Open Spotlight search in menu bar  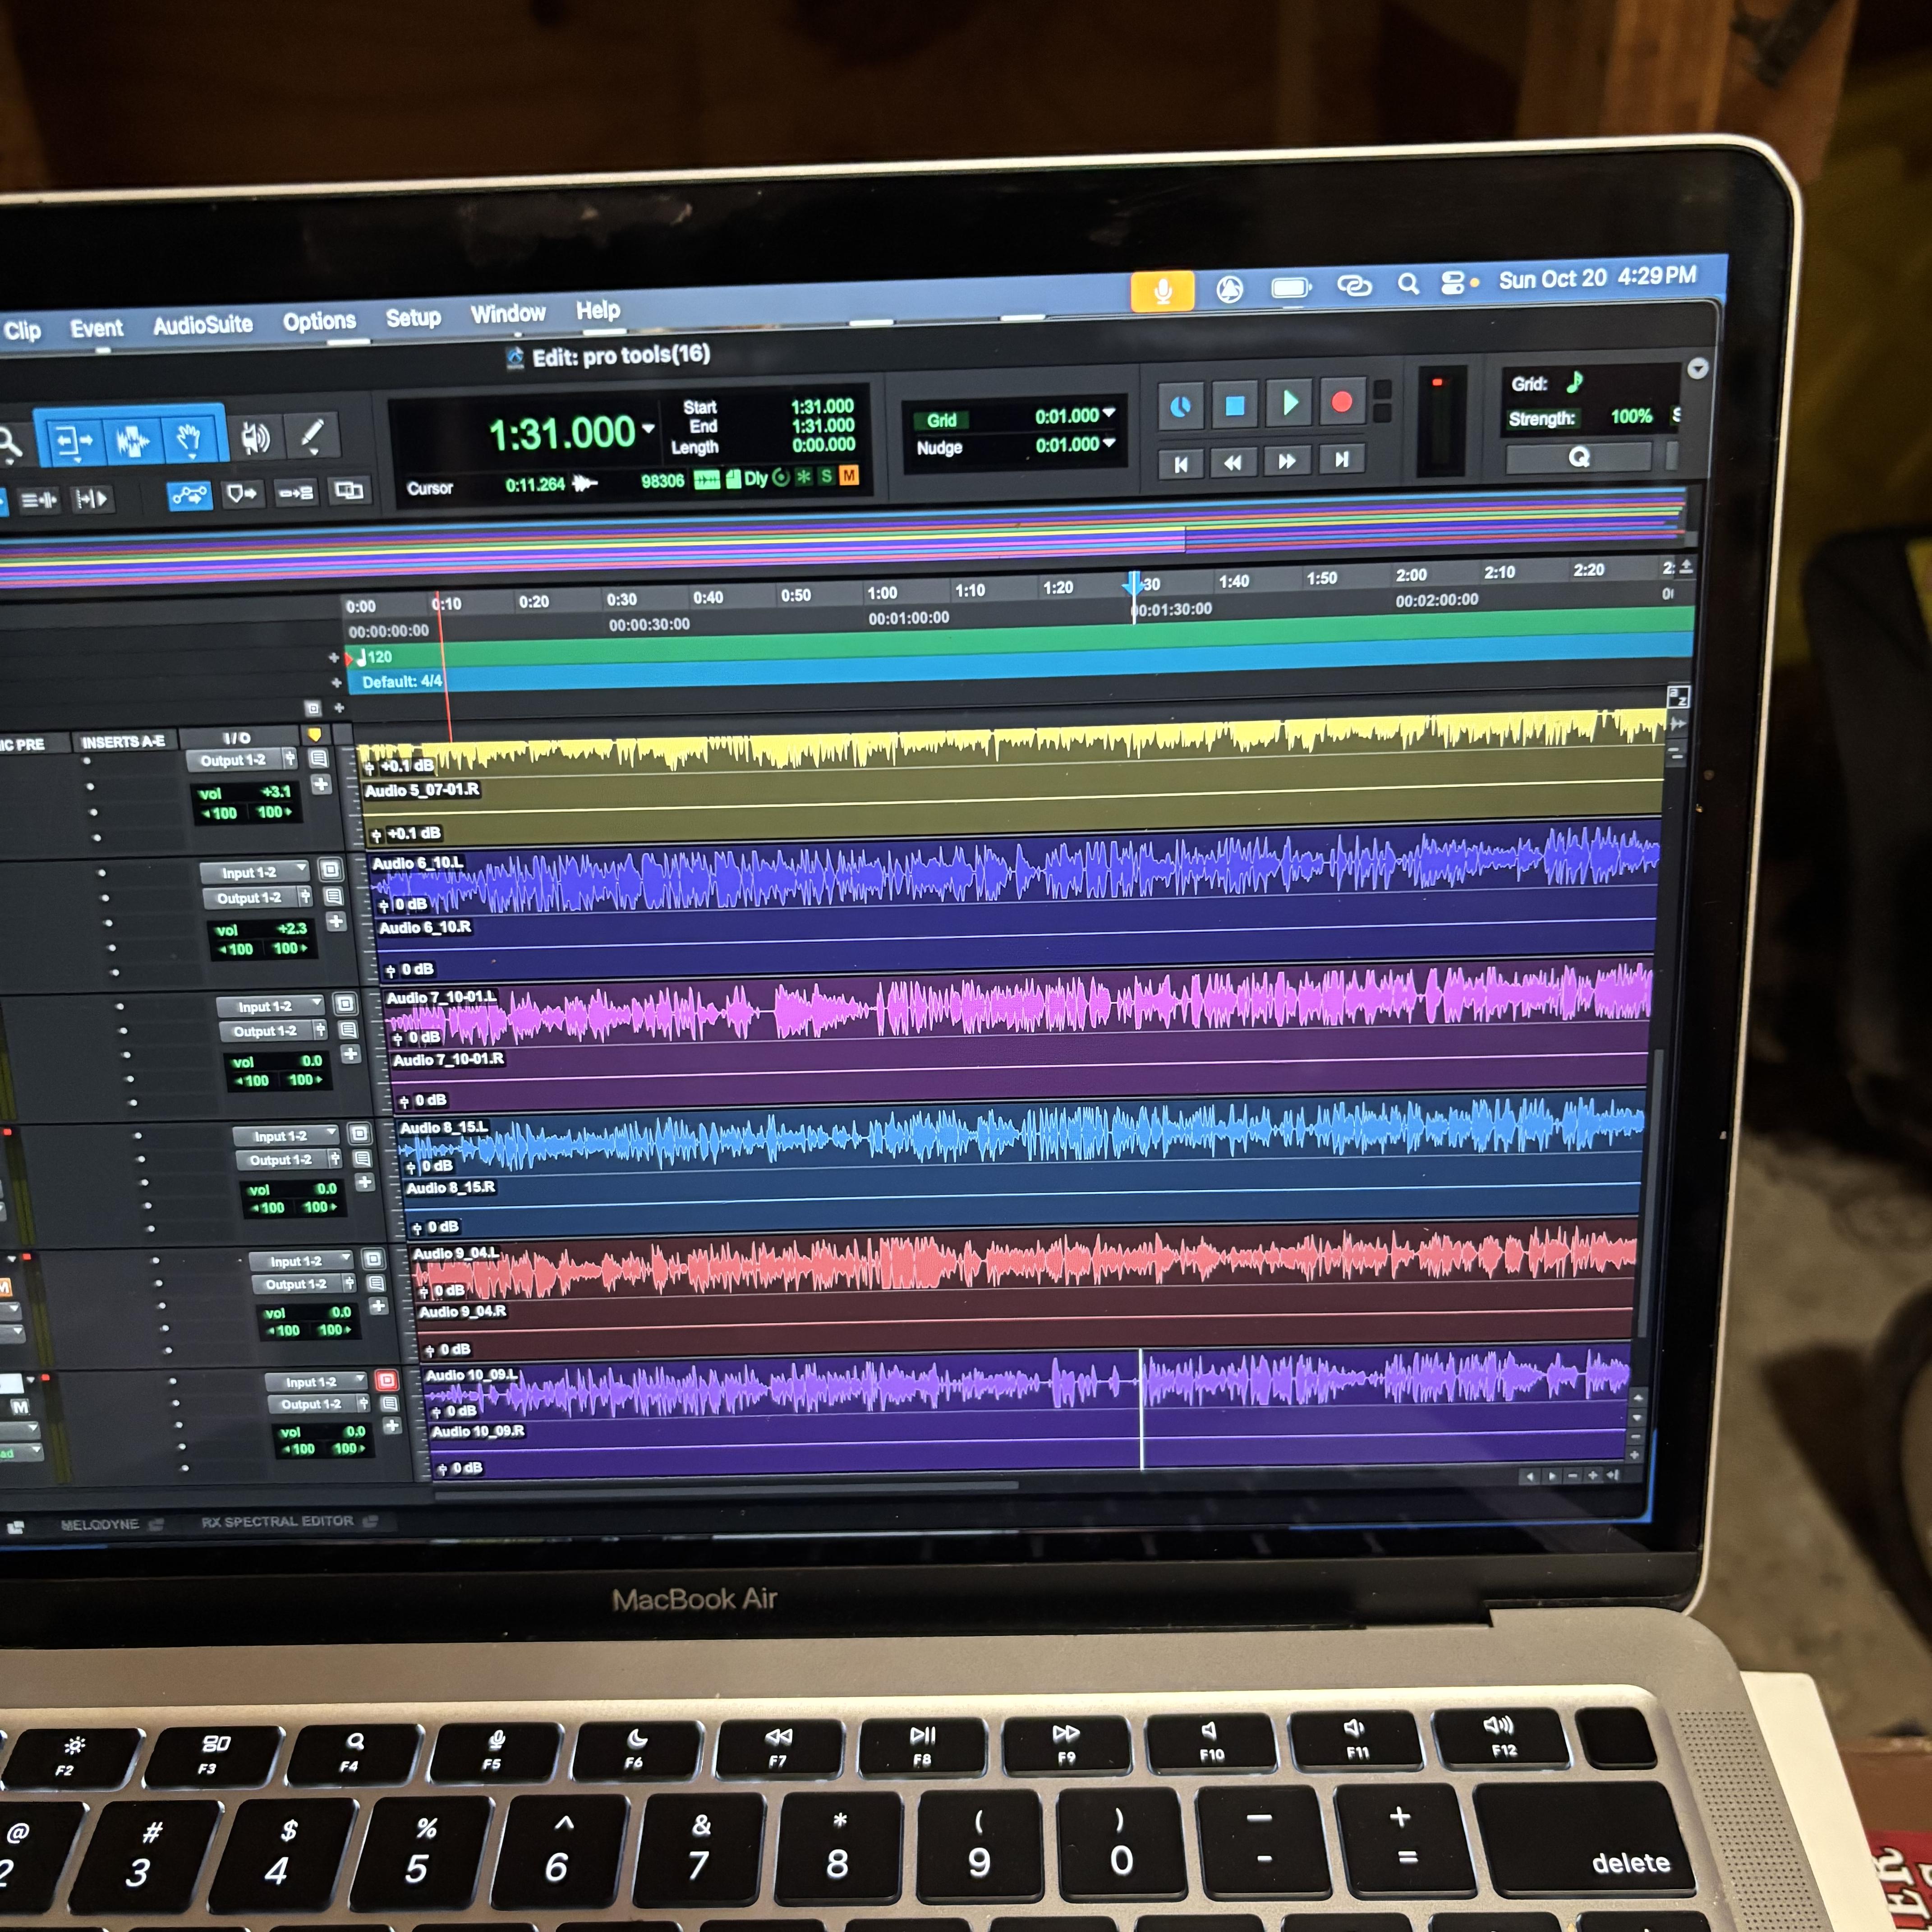[x=1408, y=284]
